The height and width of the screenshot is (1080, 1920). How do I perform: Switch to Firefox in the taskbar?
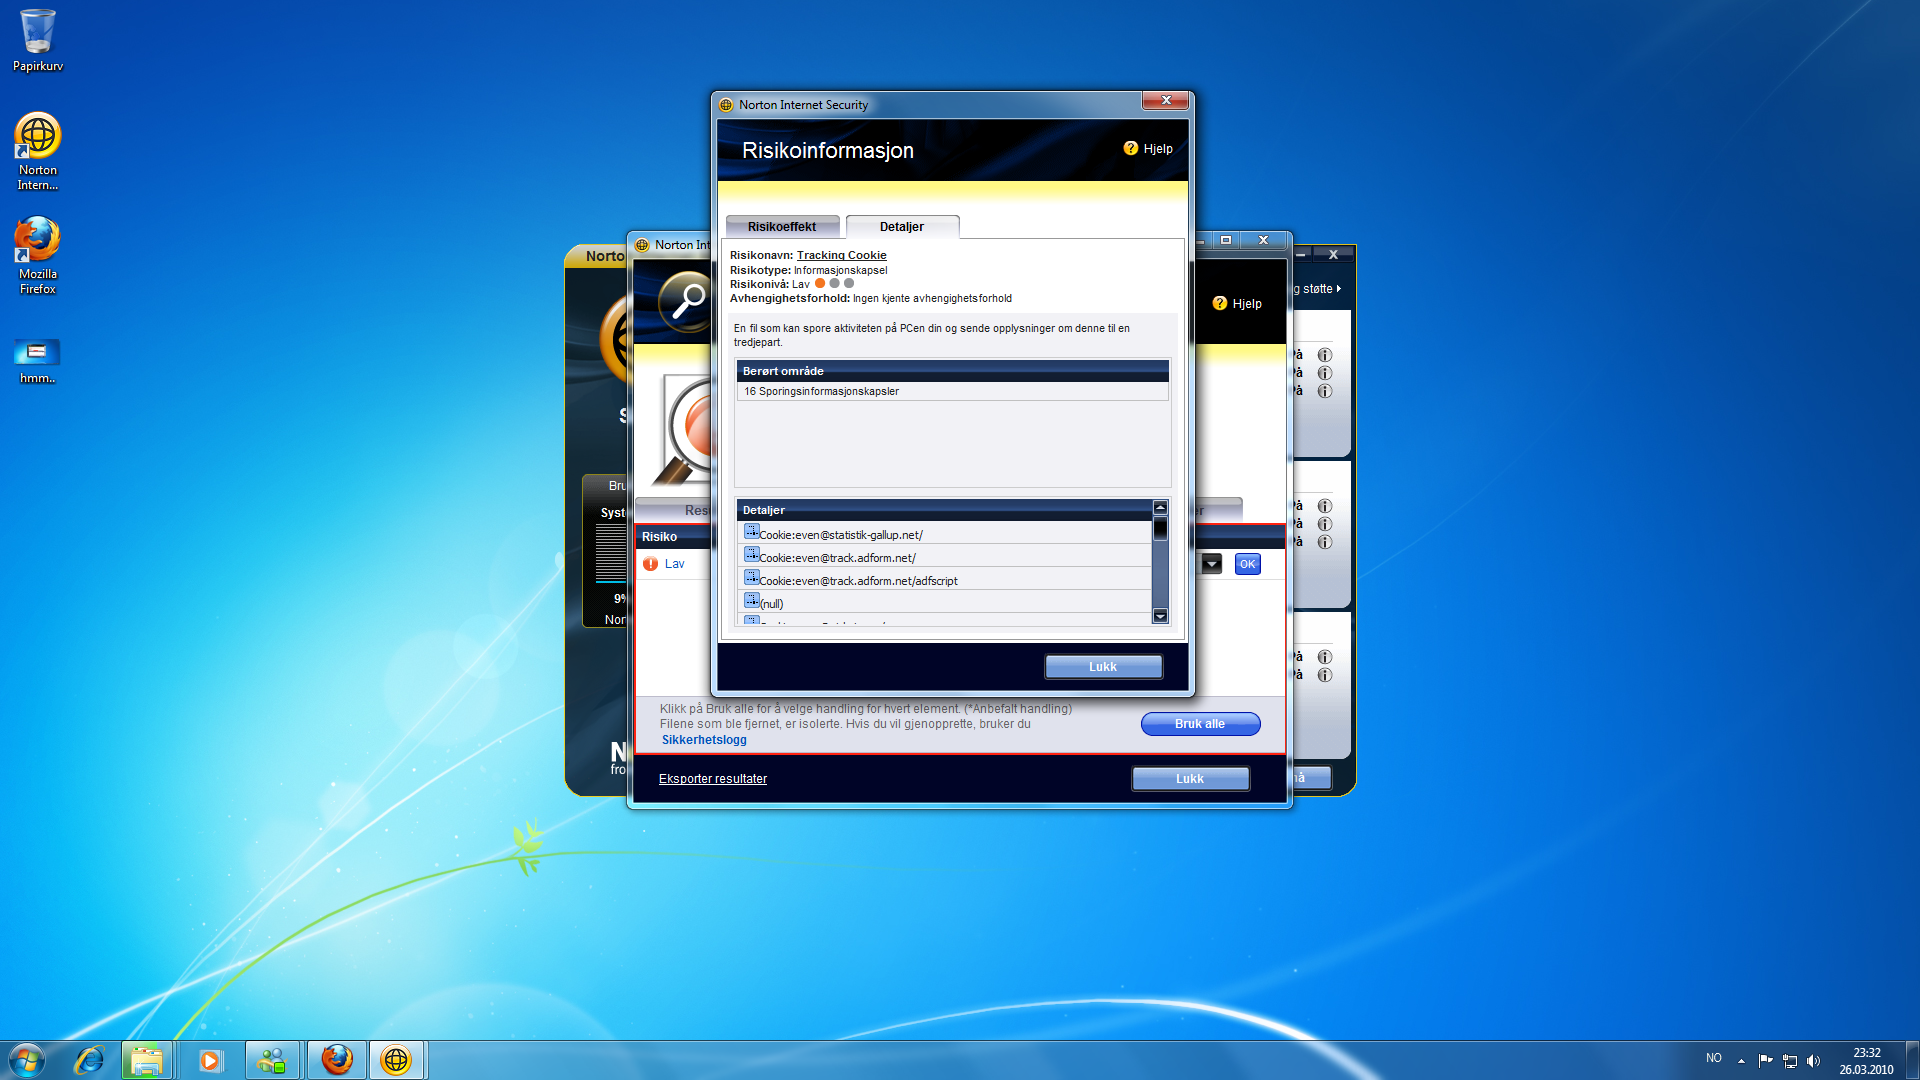(337, 1060)
